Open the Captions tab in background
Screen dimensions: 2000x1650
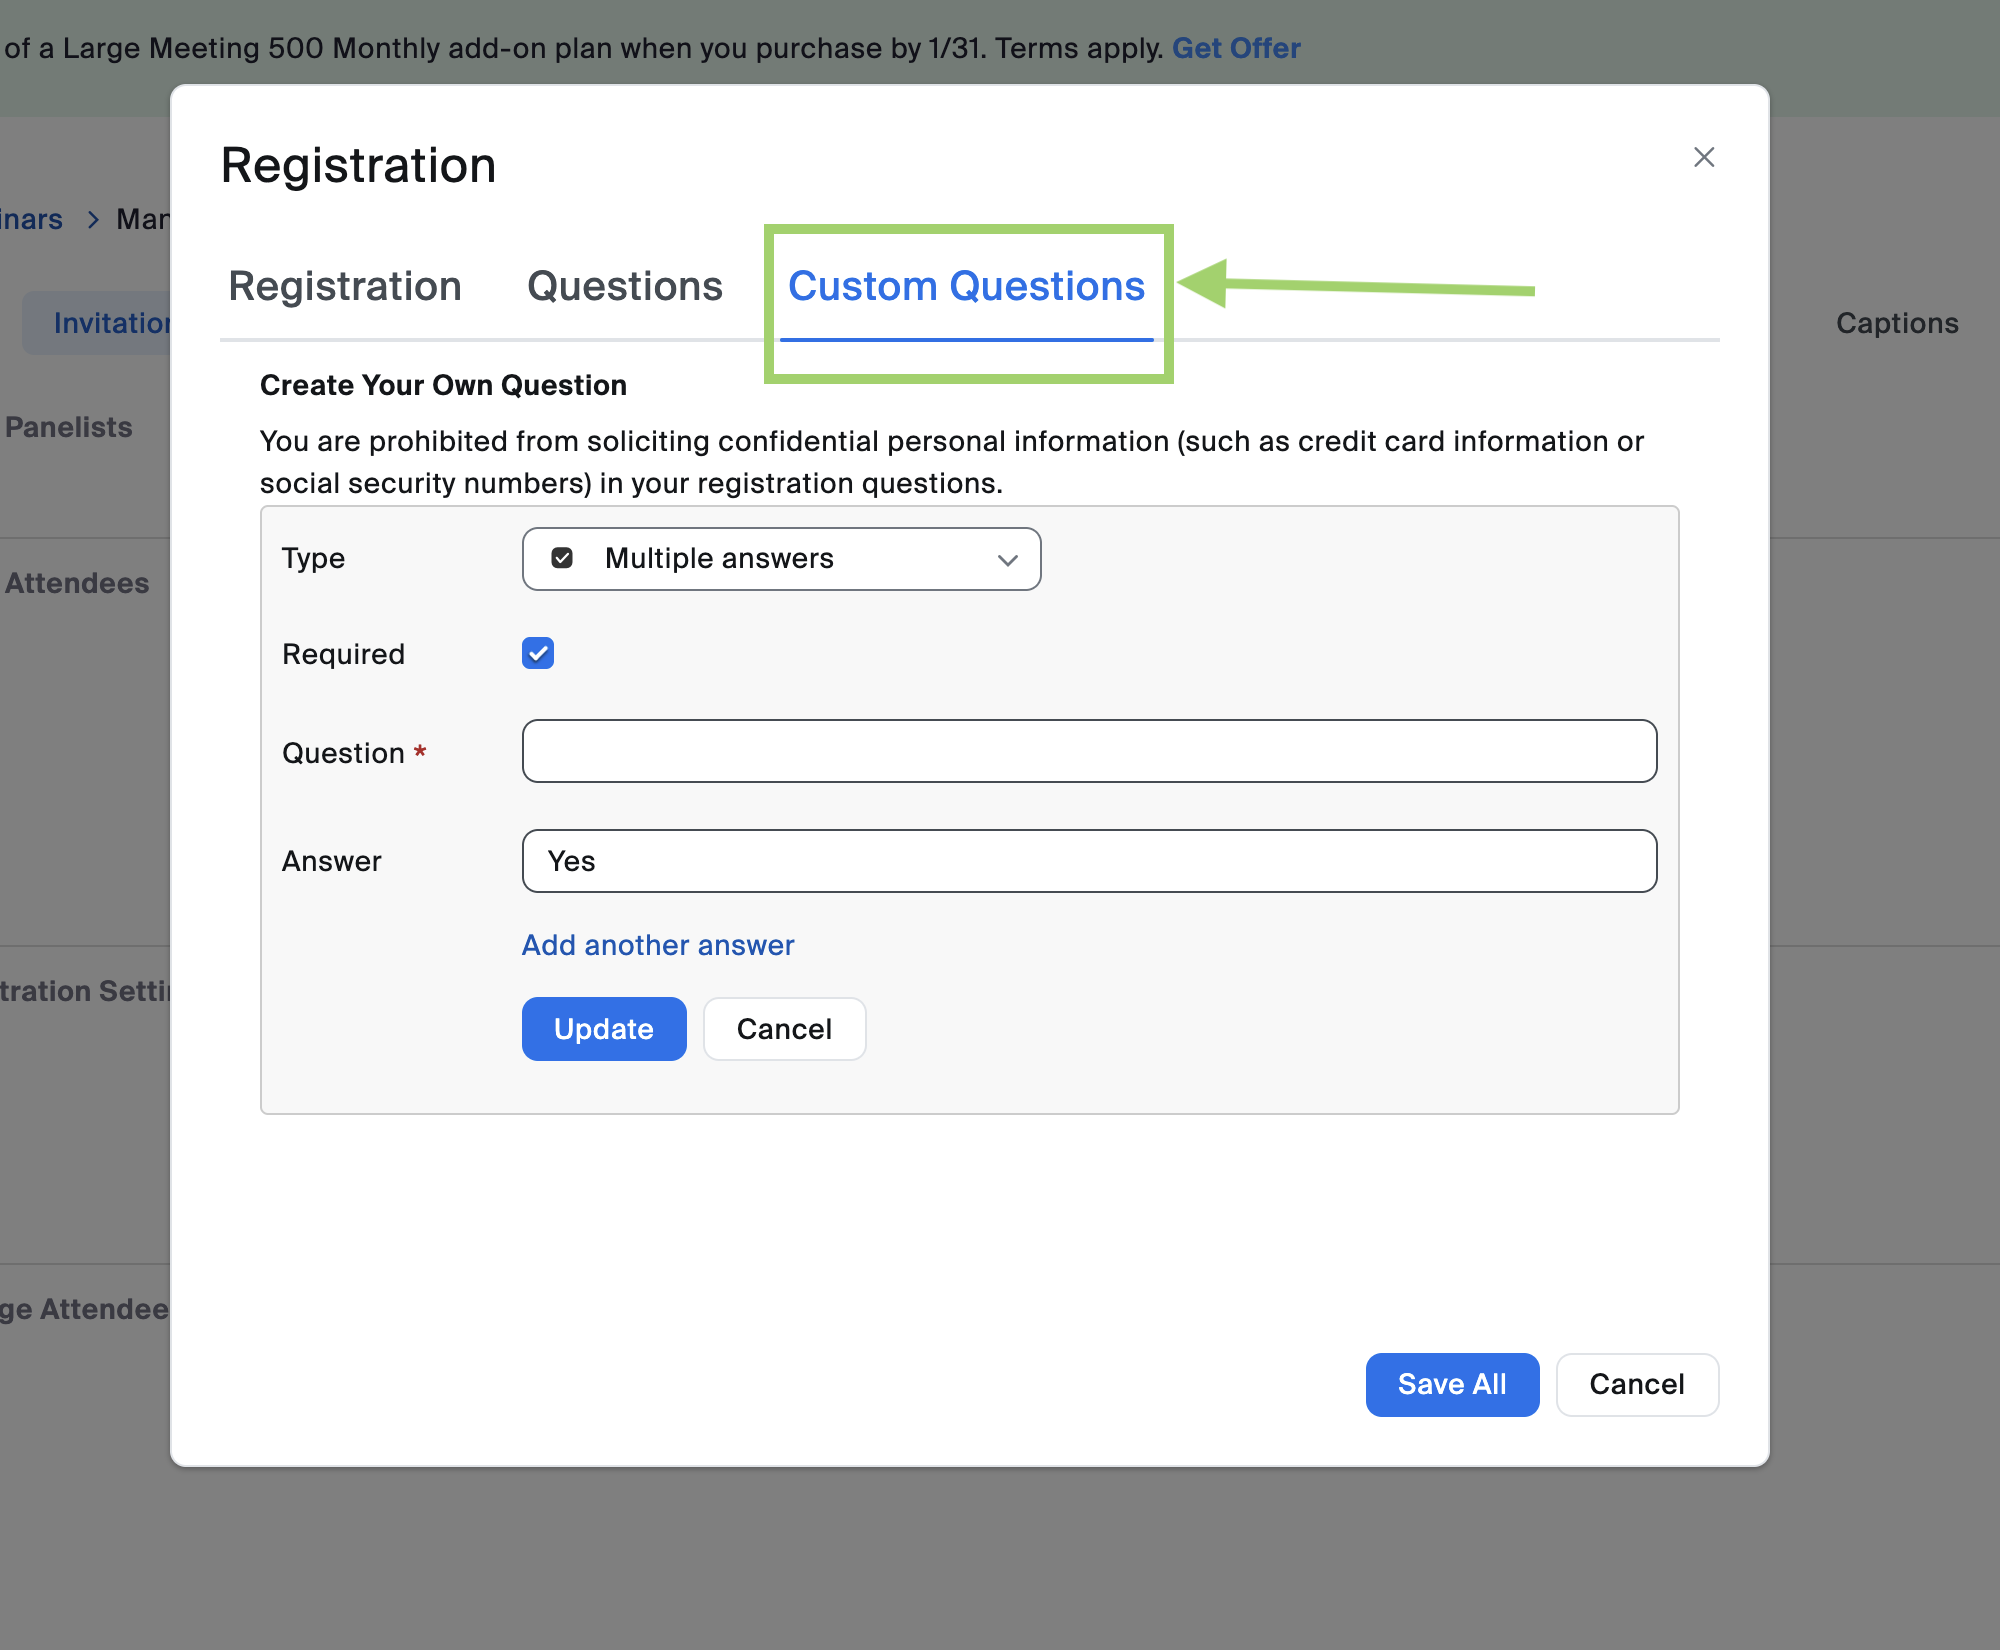click(1897, 323)
